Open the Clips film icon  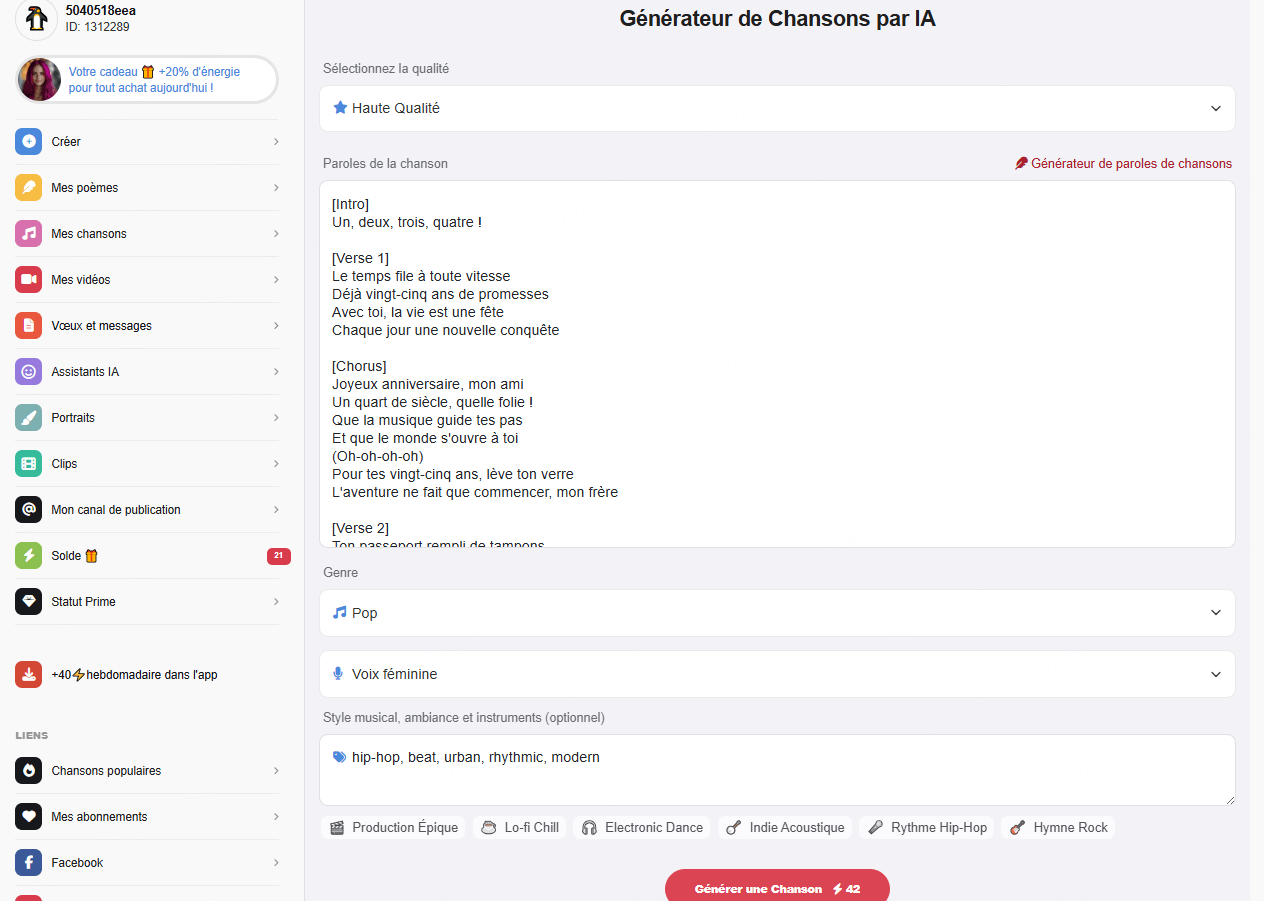(28, 464)
